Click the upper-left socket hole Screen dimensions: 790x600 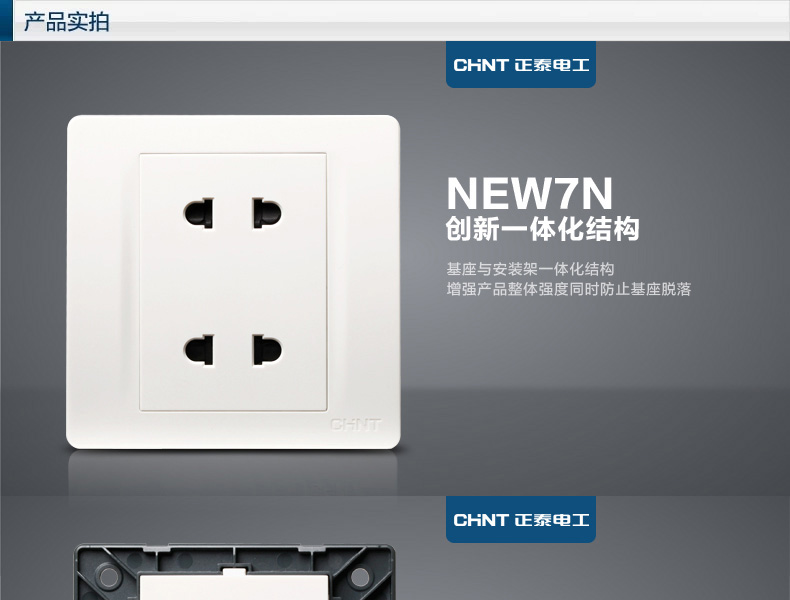(199, 213)
